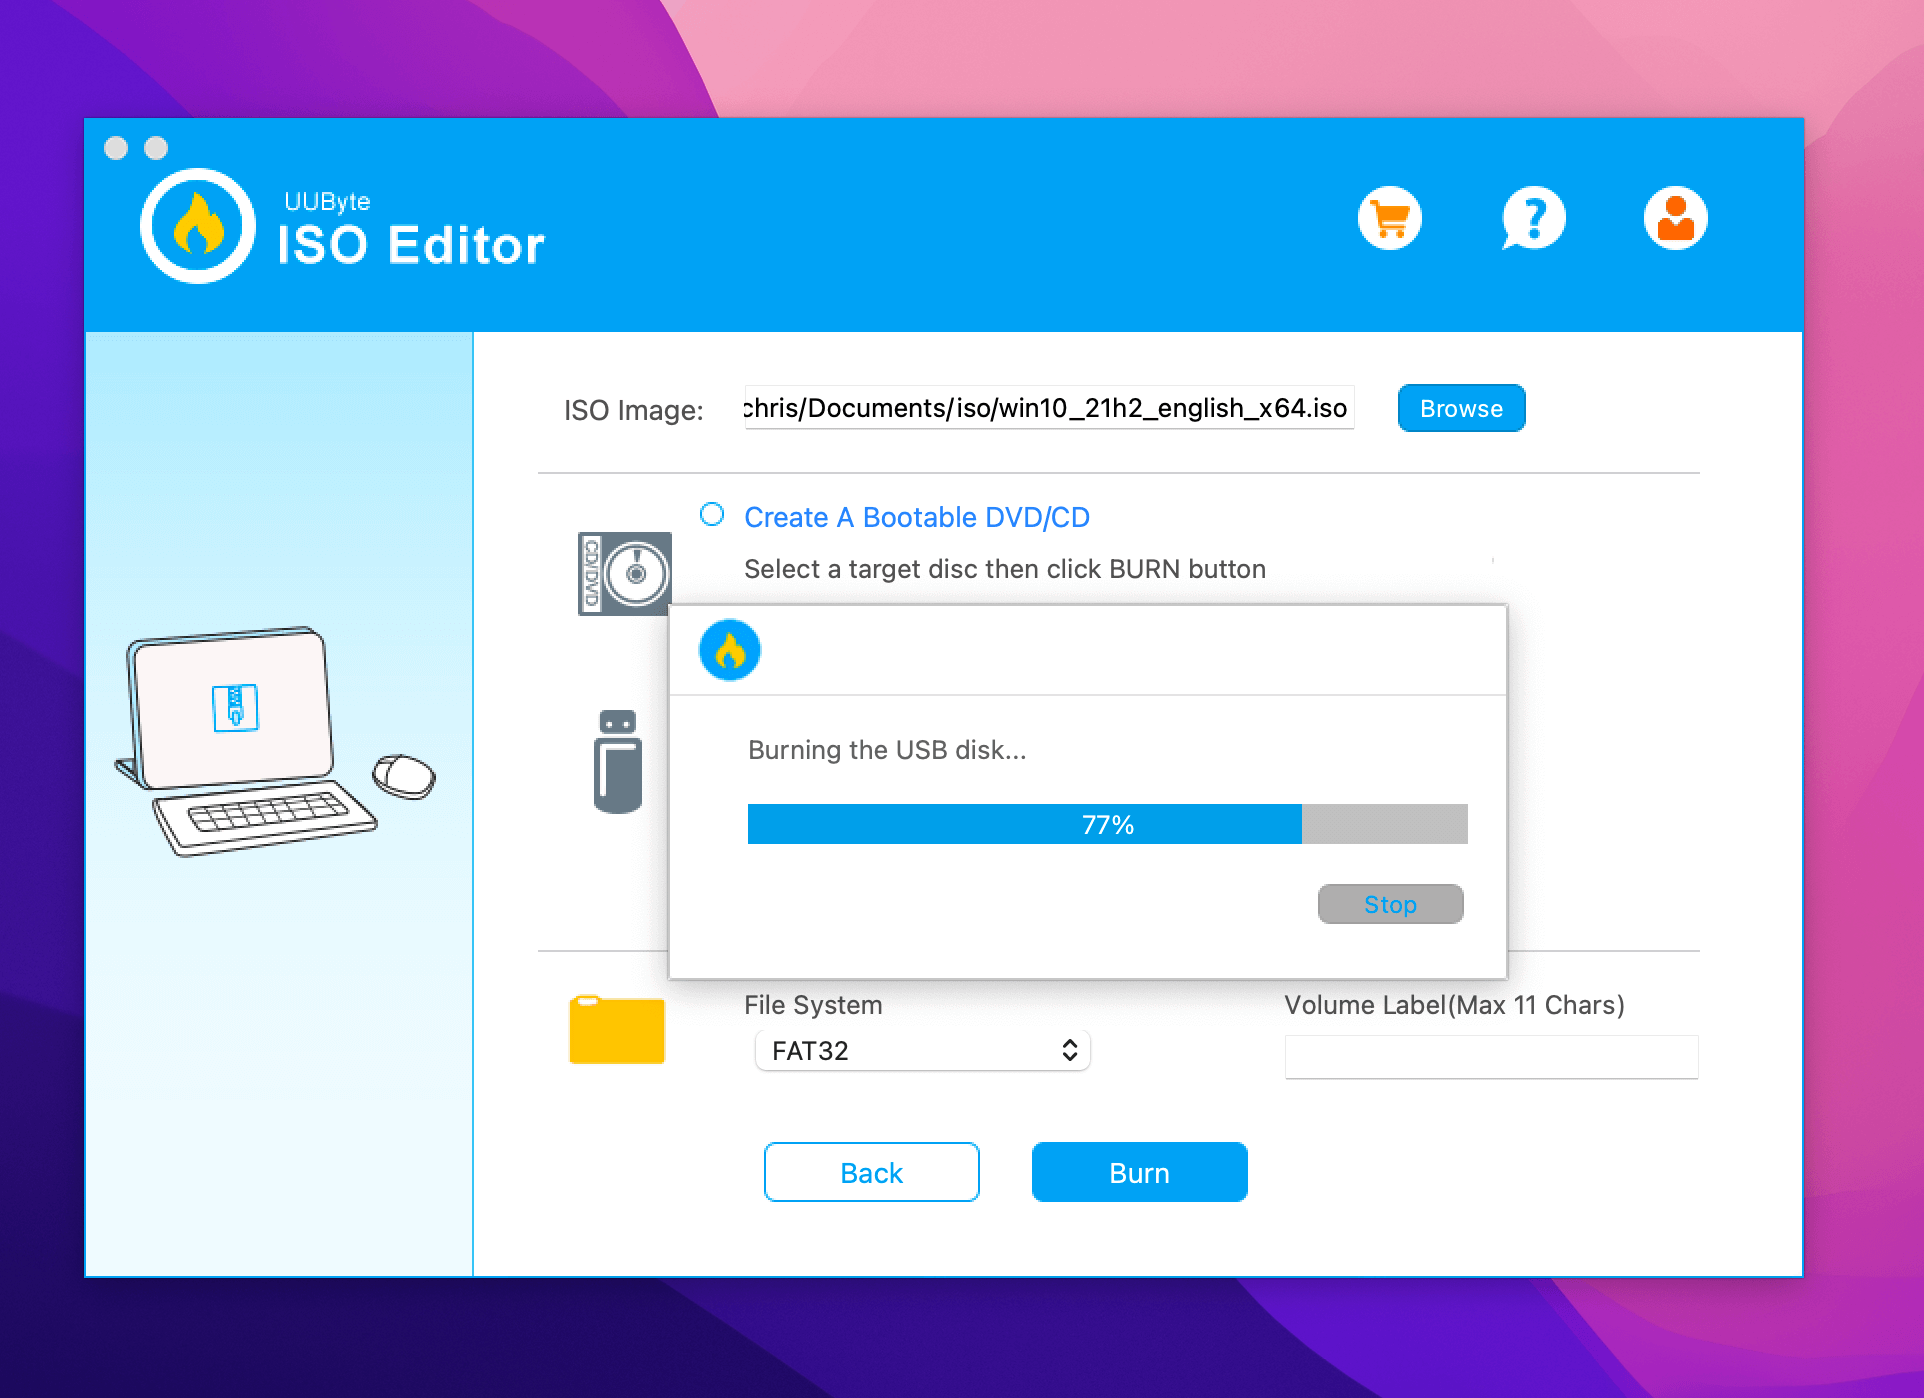This screenshot has height=1398, width=1924.
Task: Click the 77% USB burn progress bar
Action: (x=1107, y=823)
